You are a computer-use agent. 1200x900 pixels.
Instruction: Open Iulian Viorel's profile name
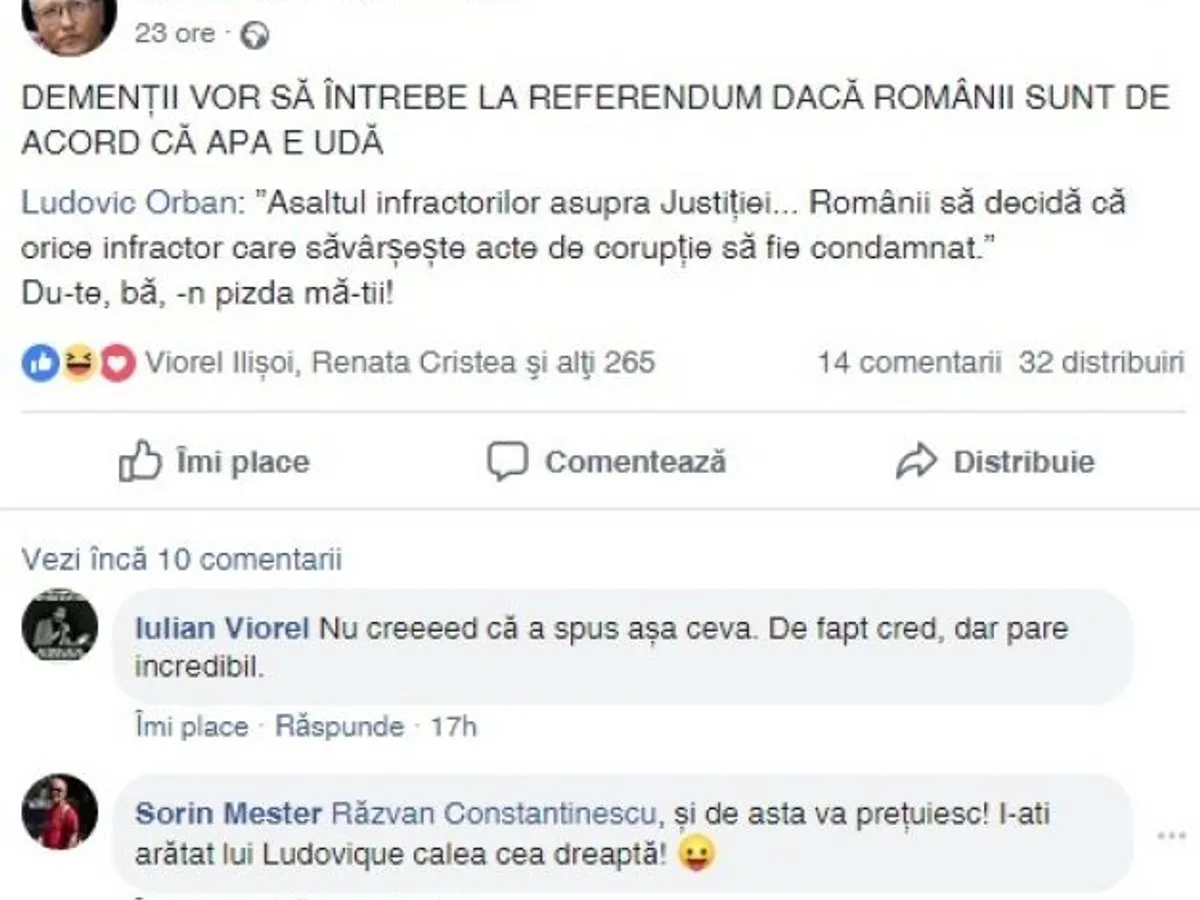[221, 630]
